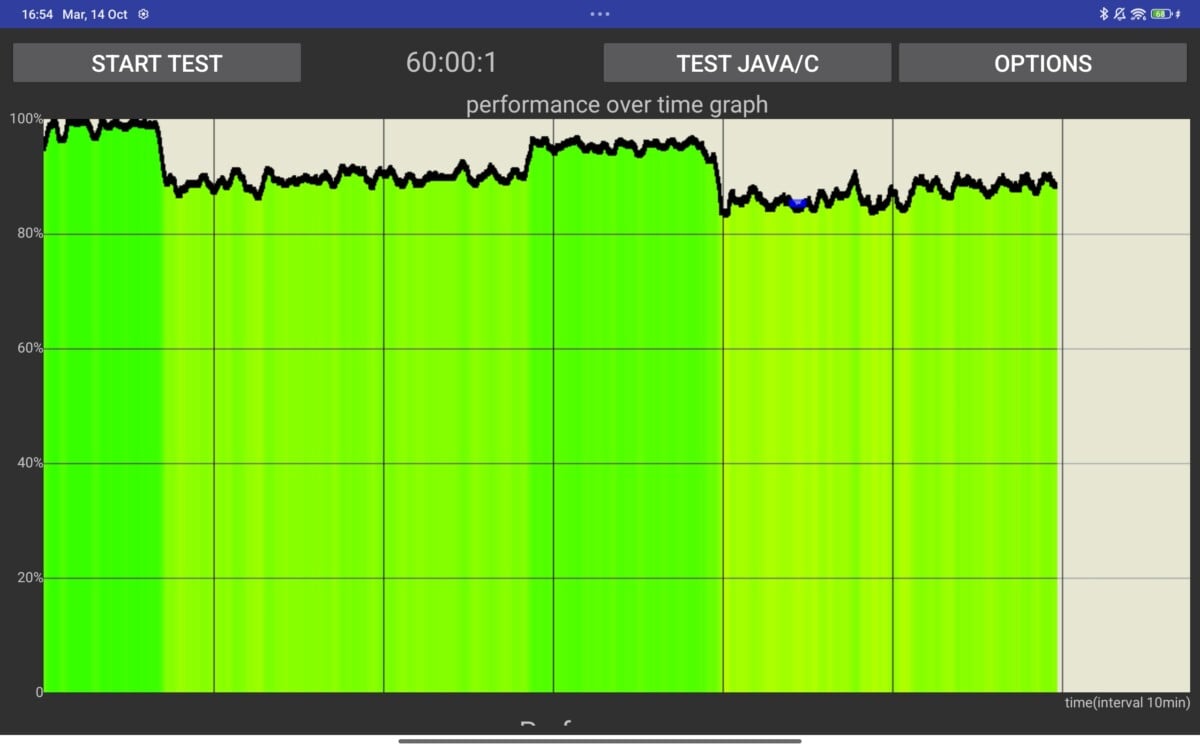
Task: Click the blue marker on the graph line
Action: coord(797,203)
